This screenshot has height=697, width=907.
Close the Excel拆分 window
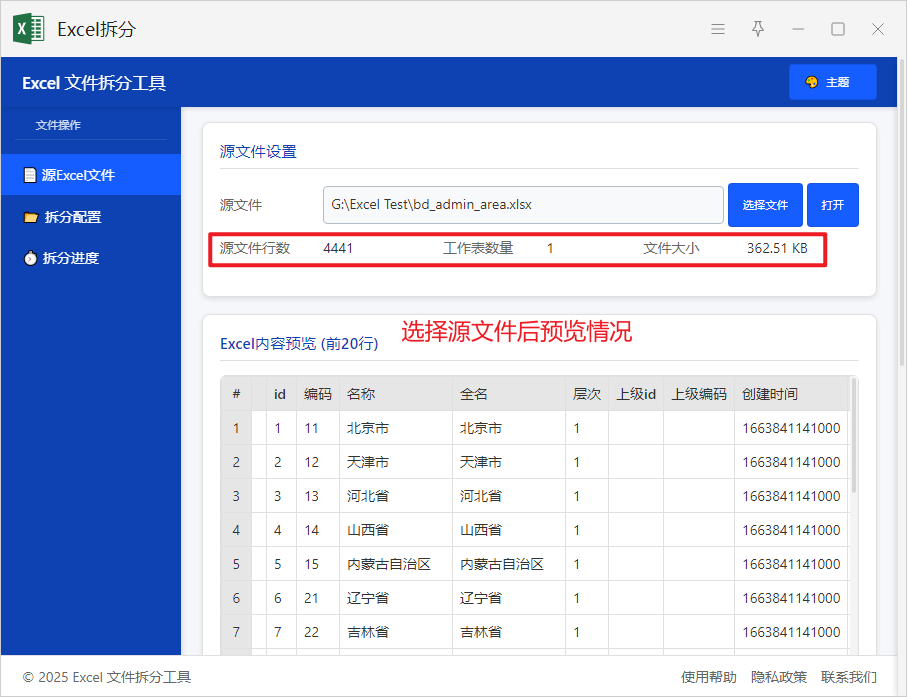point(877,29)
